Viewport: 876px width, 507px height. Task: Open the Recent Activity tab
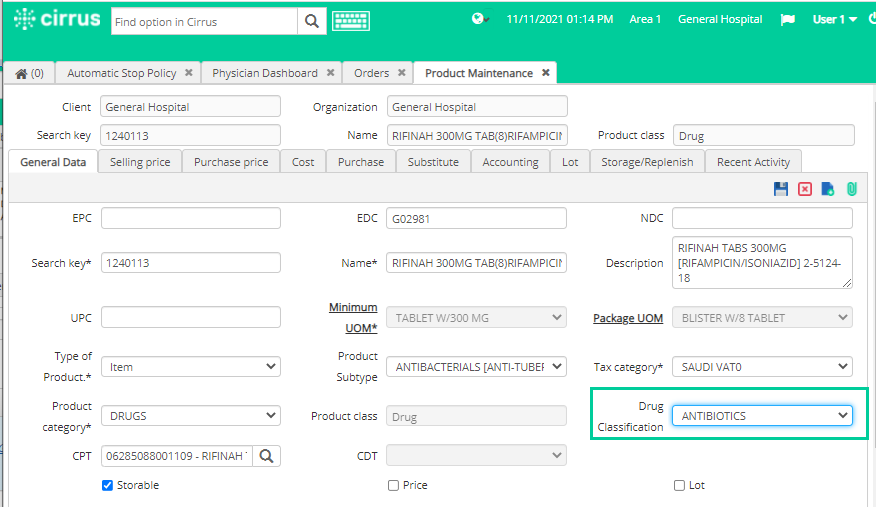click(753, 162)
